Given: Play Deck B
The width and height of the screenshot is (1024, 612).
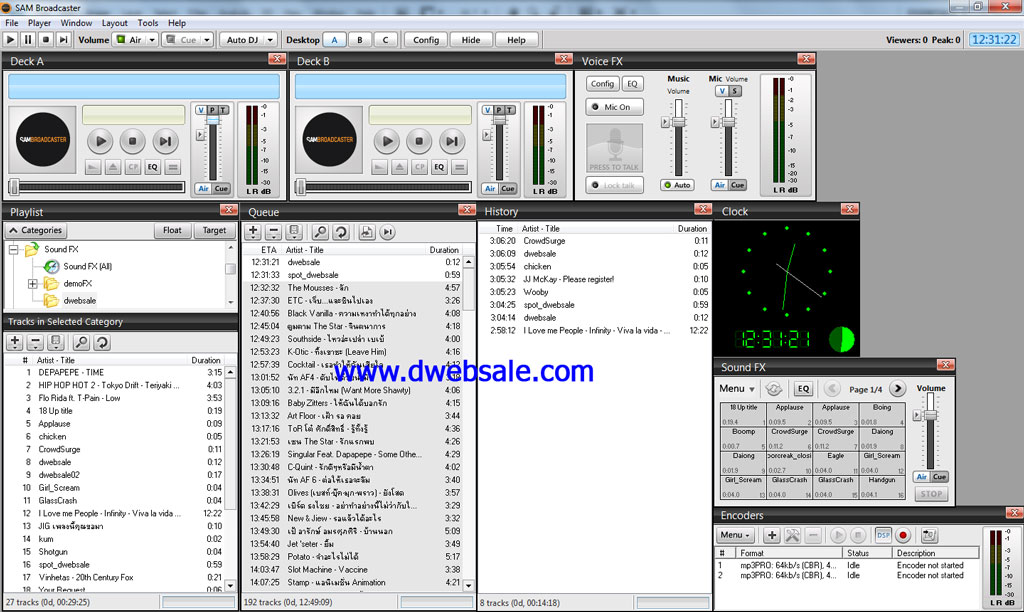Looking at the screenshot, I should pyautogui.click(x=387, y=140).
